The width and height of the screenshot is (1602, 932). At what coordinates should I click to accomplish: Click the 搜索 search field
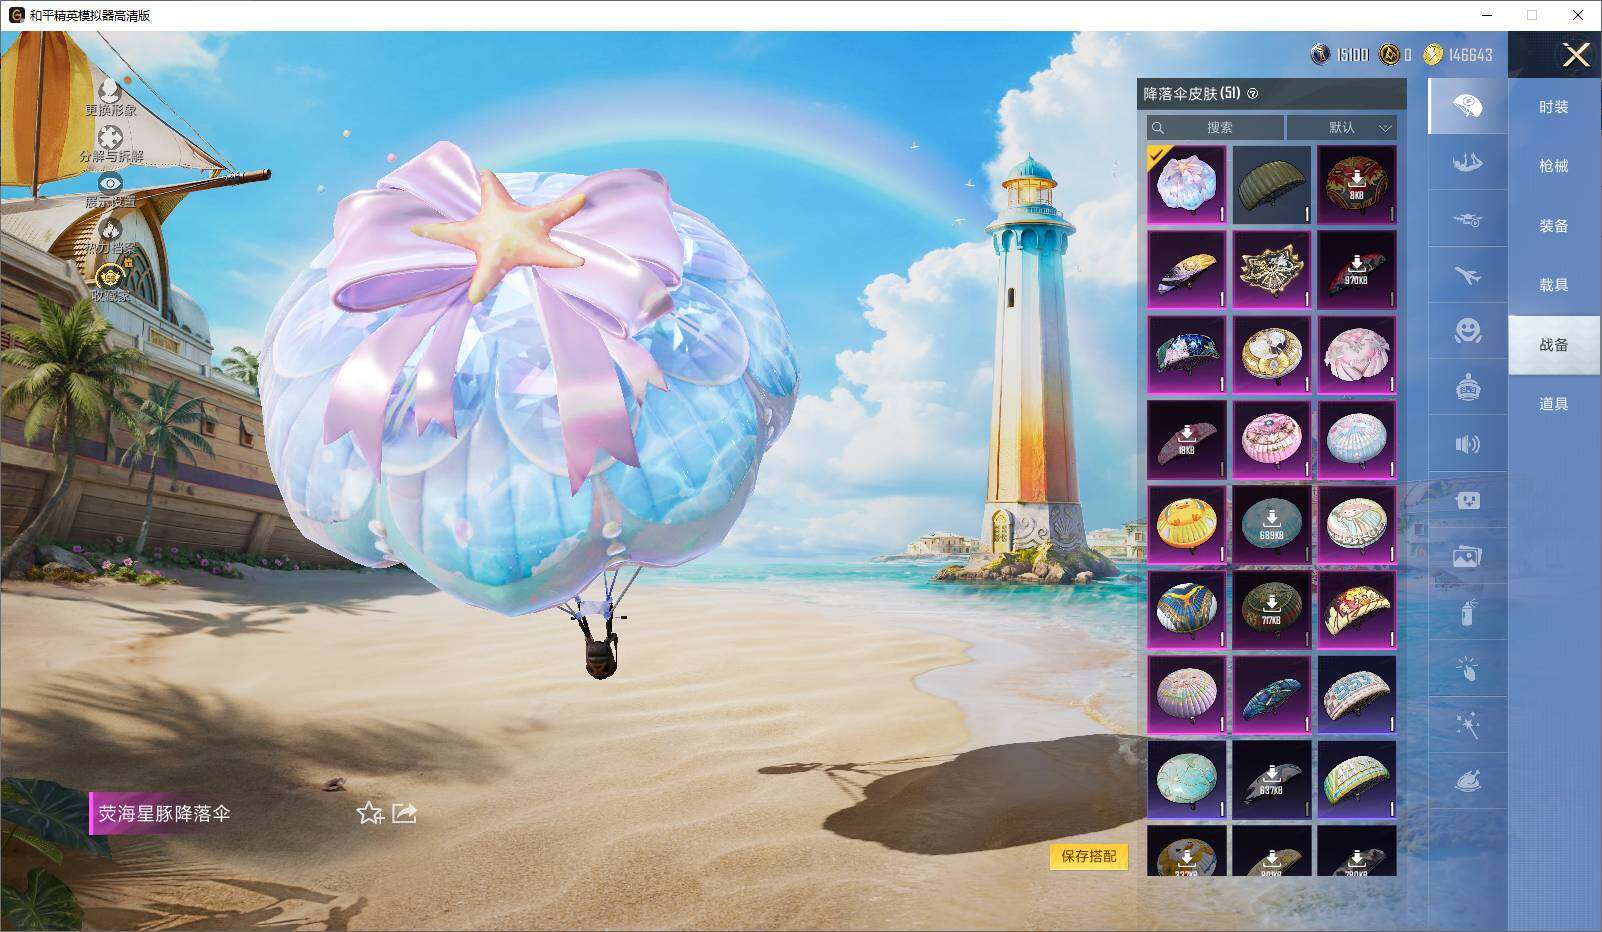pos(1215,127)
